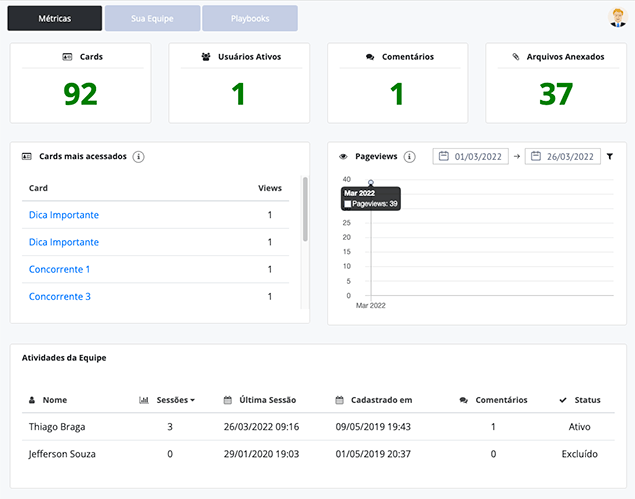Click the Pageviews eye icon

[x=343, y=156]
